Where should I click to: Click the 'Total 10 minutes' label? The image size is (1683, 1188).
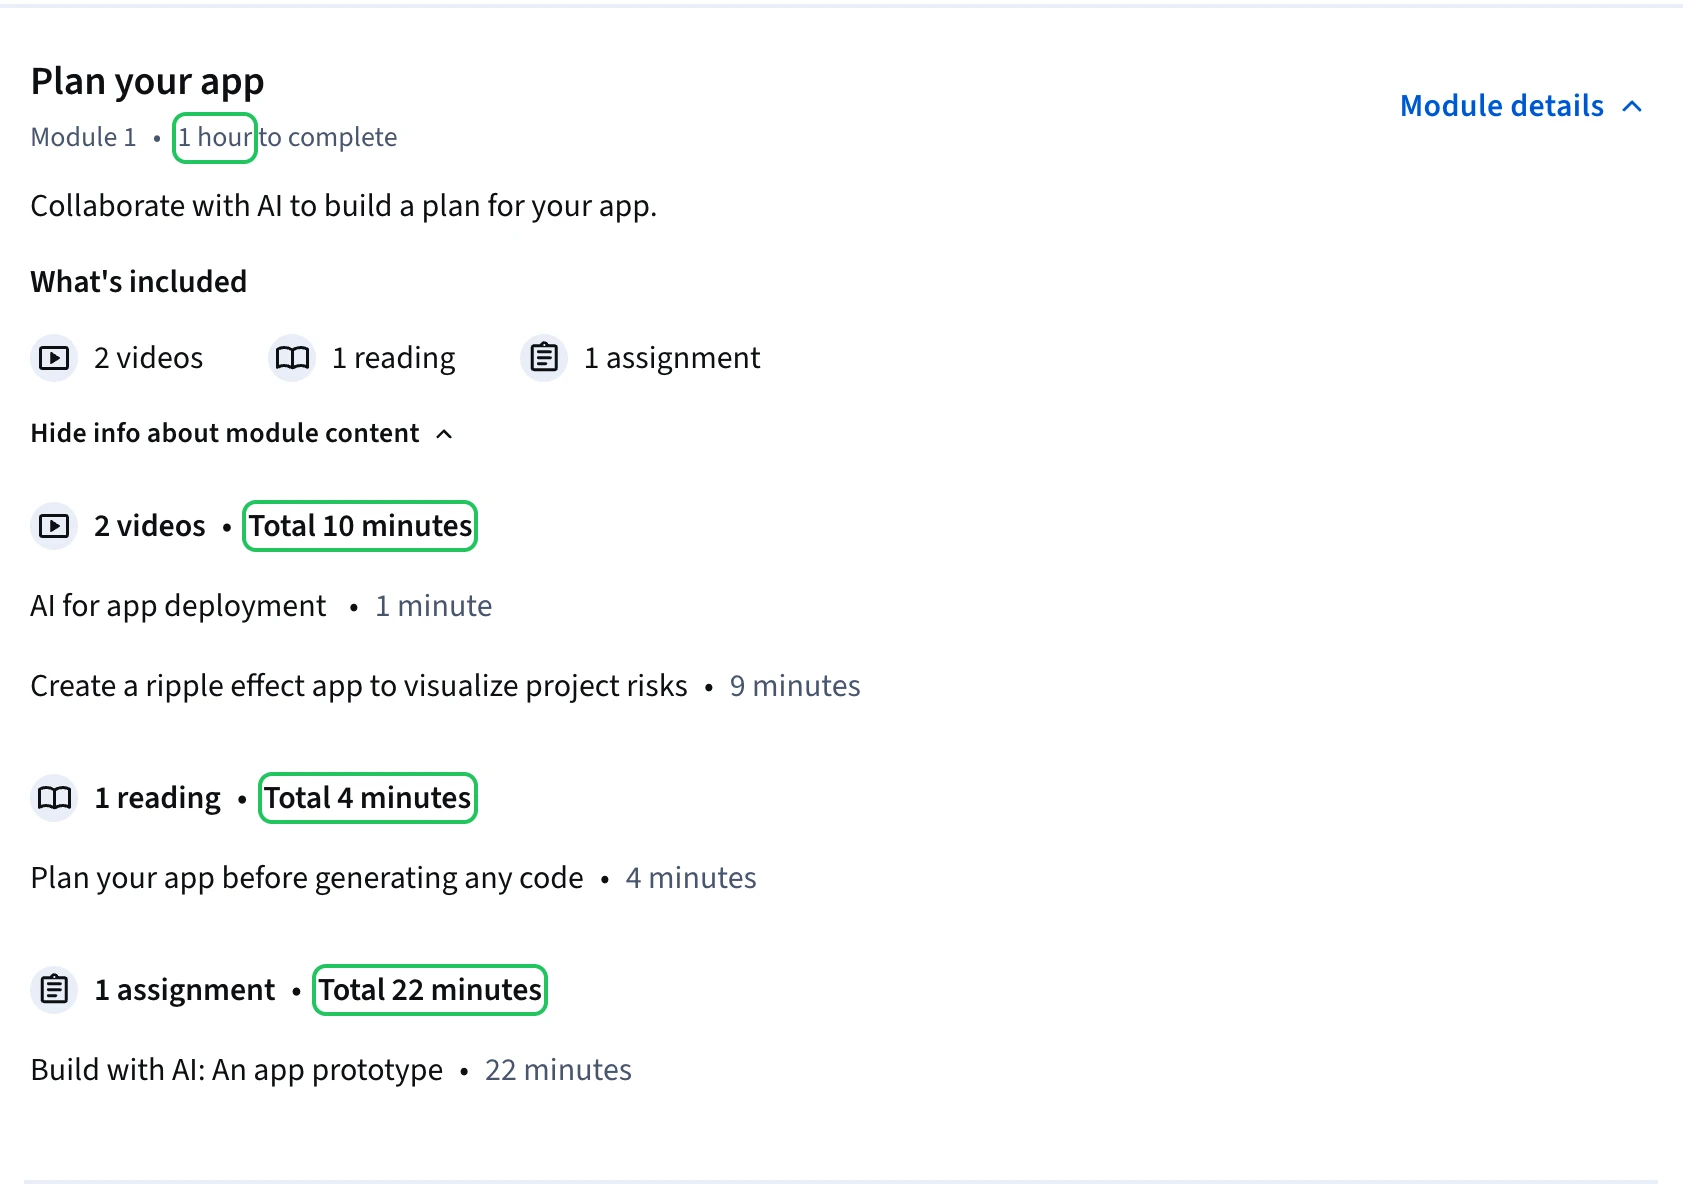tap(360, 526)
